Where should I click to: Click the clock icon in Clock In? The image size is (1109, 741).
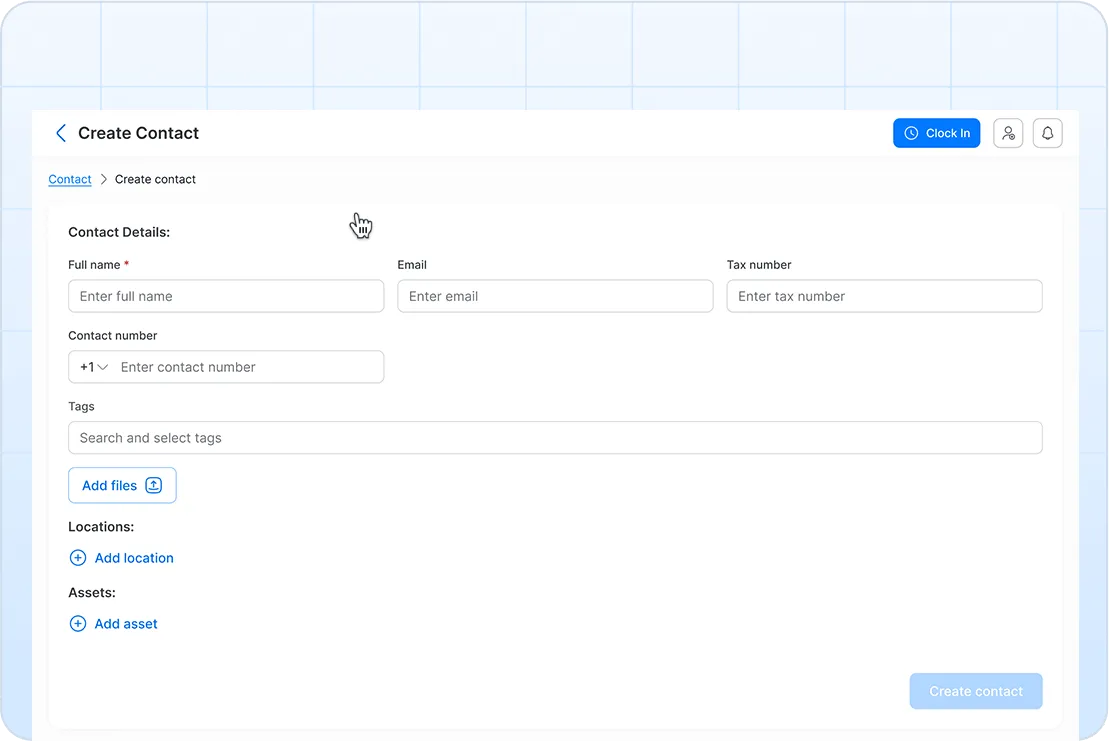pyautogui.click(x=911, y=133)
